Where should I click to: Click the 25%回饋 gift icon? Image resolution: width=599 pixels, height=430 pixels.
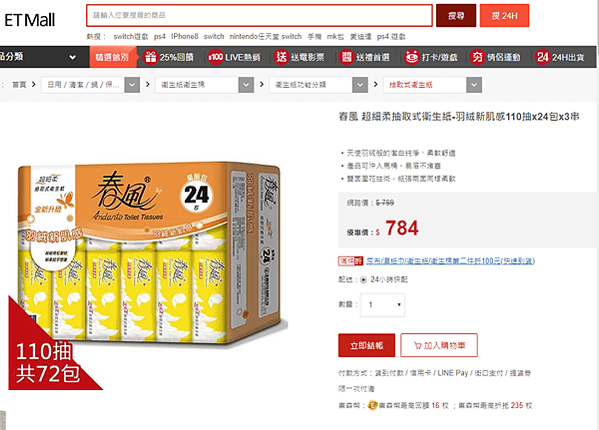coord(150,57)
